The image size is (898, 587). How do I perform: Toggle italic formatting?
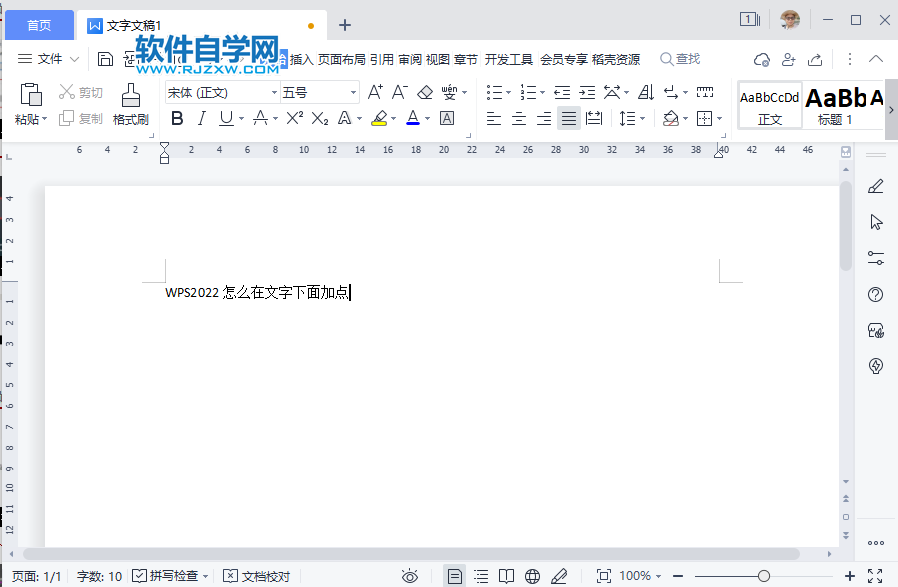[203, 118]
